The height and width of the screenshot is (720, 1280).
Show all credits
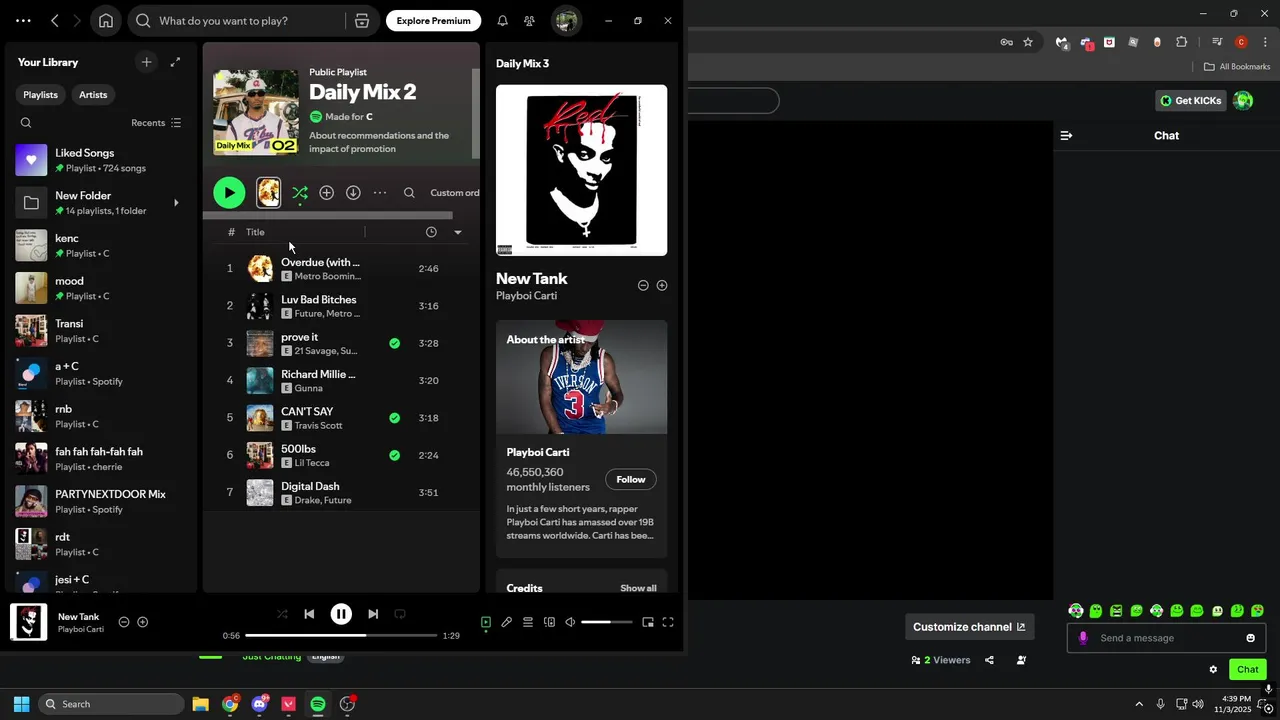[638, 588]
